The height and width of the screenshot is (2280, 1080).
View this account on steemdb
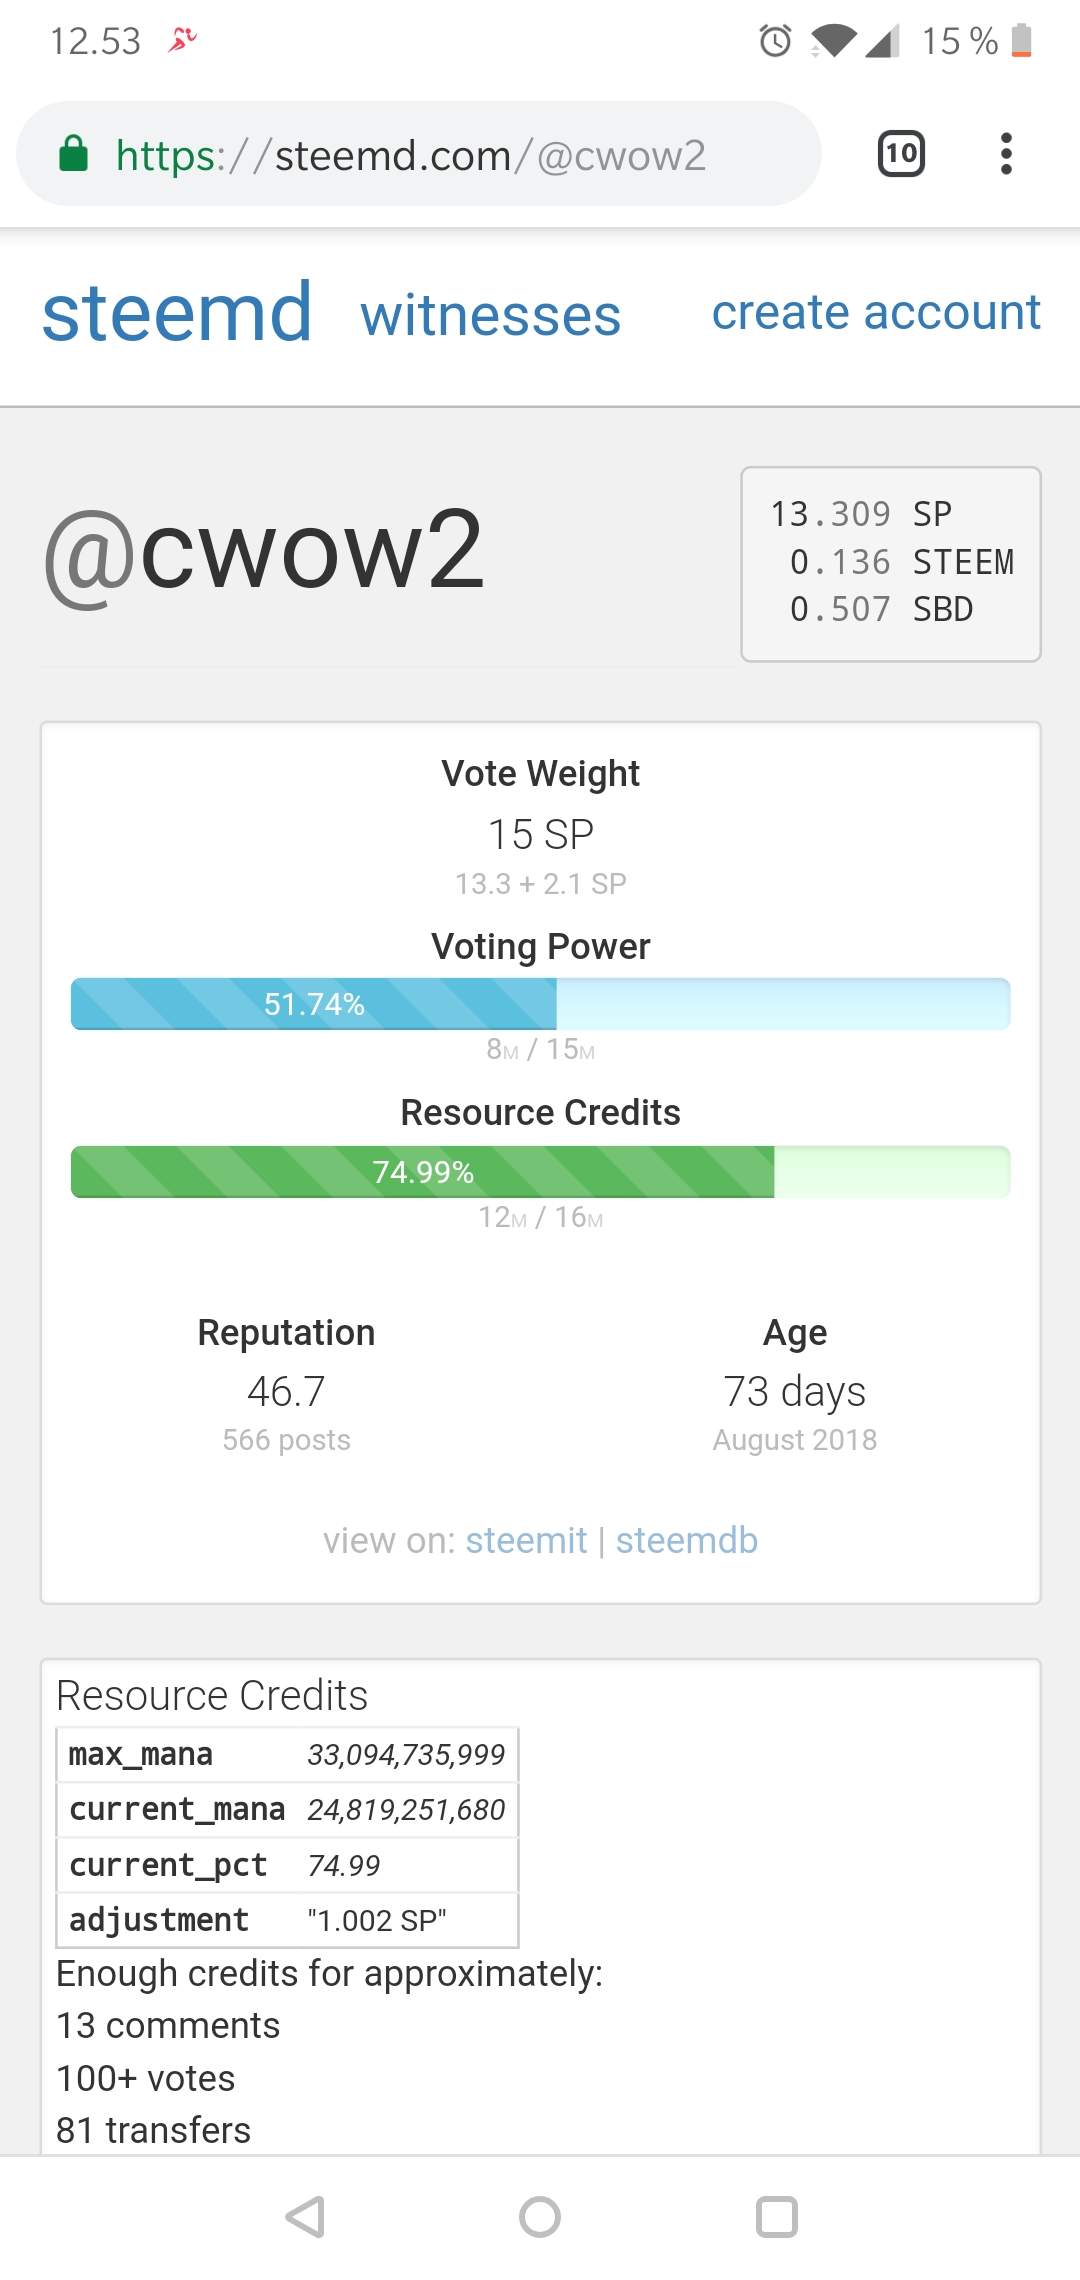click(x=686, y=1540)
